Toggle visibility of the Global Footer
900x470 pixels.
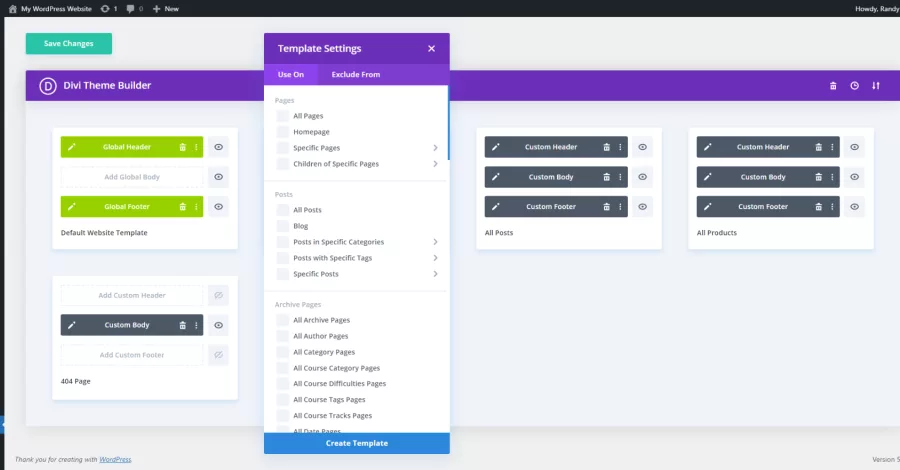[219, 207]
